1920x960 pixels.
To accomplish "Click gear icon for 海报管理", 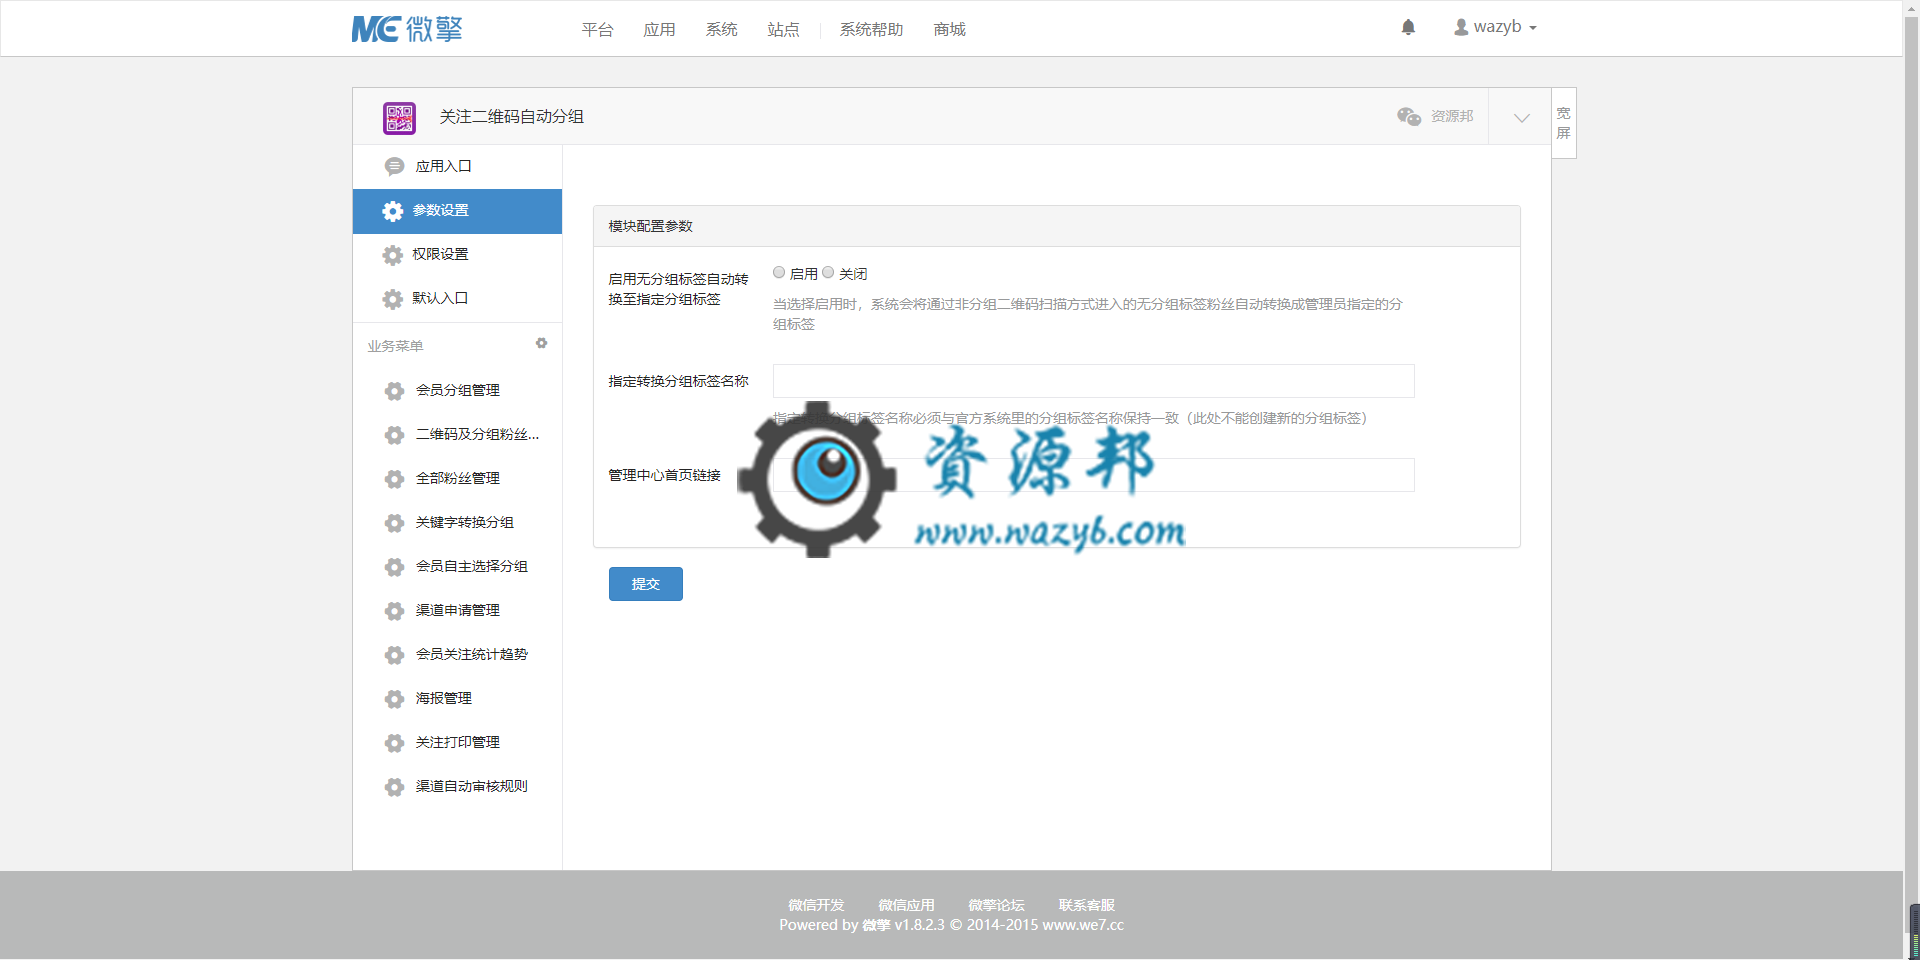I will tap(394, 699).
